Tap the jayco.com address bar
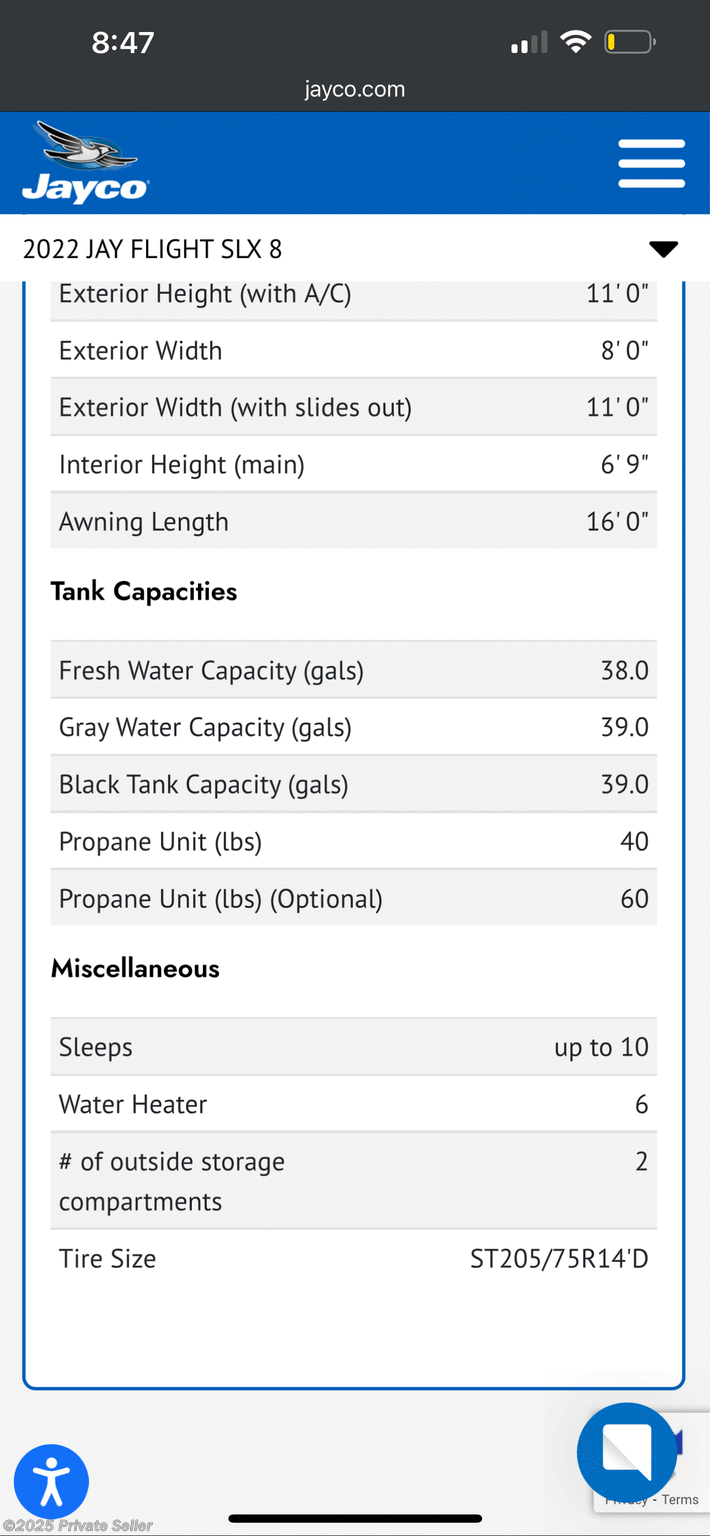The height and width of the screenshot is (1536, 710). tap(355, 90)
